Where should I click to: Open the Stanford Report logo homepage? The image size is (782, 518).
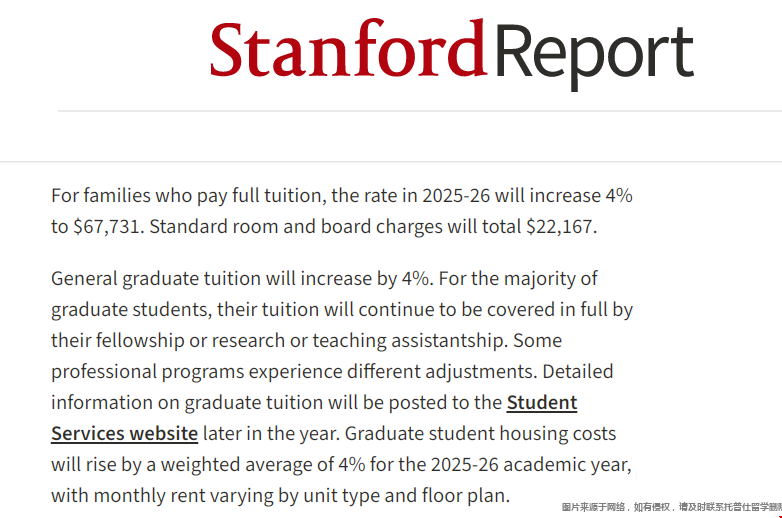click(x=452, y=54)
